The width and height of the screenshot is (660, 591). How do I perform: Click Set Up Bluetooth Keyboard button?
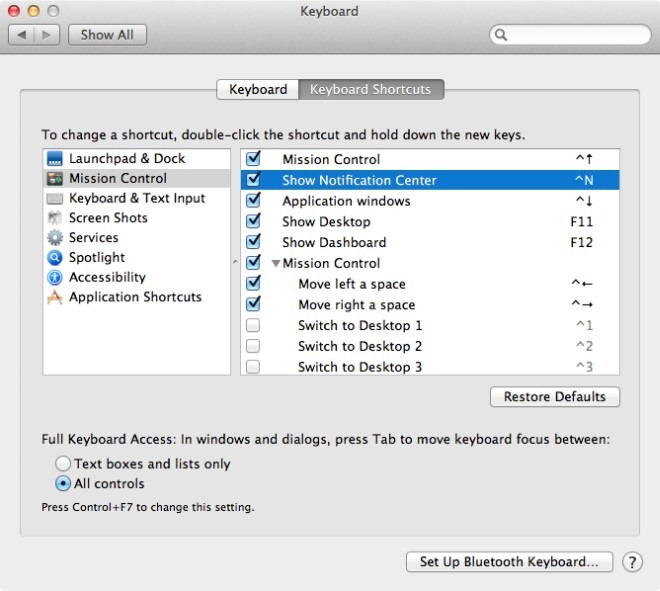(509, 562)
